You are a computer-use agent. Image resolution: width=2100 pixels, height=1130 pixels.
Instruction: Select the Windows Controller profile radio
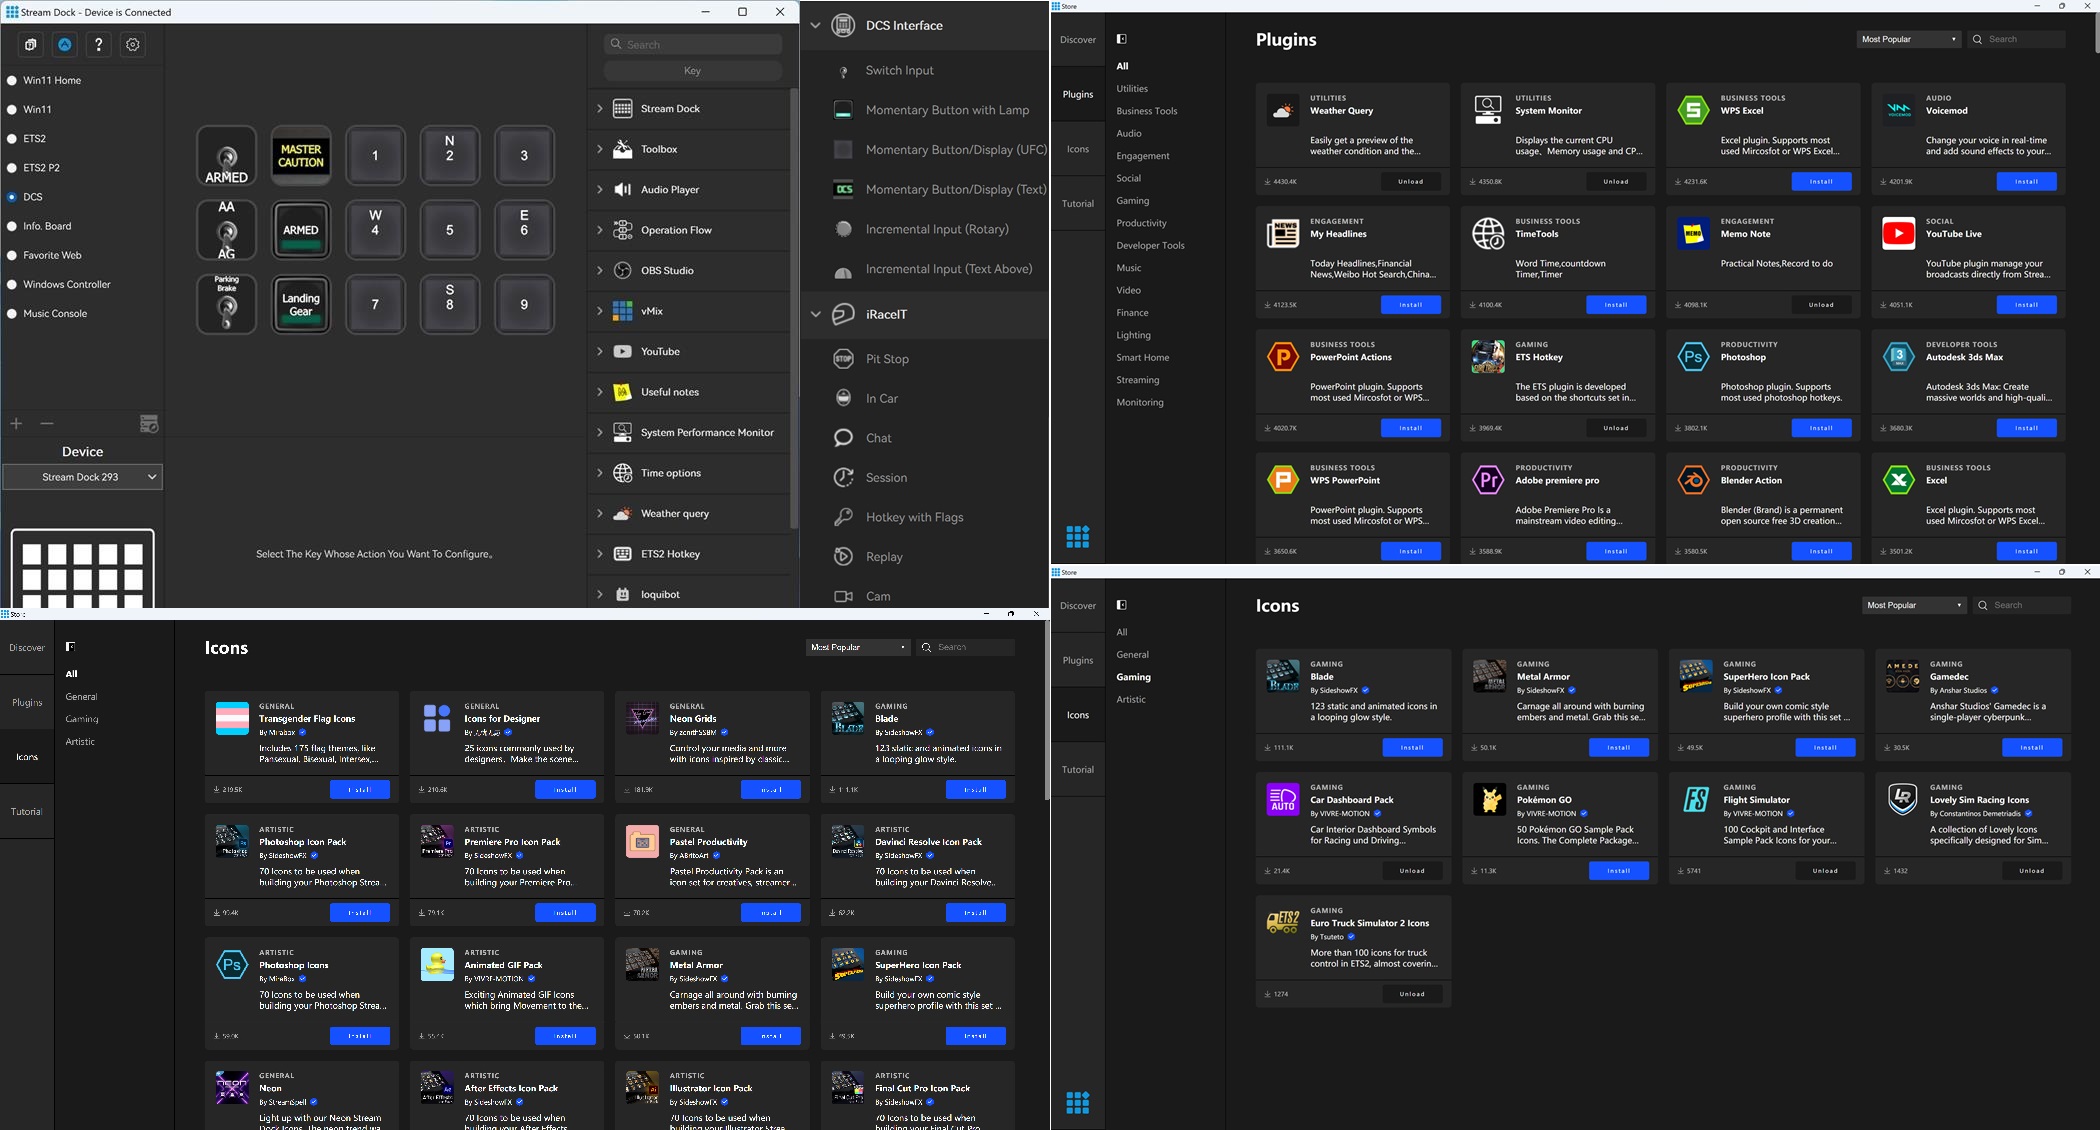(x=12, y=285)
